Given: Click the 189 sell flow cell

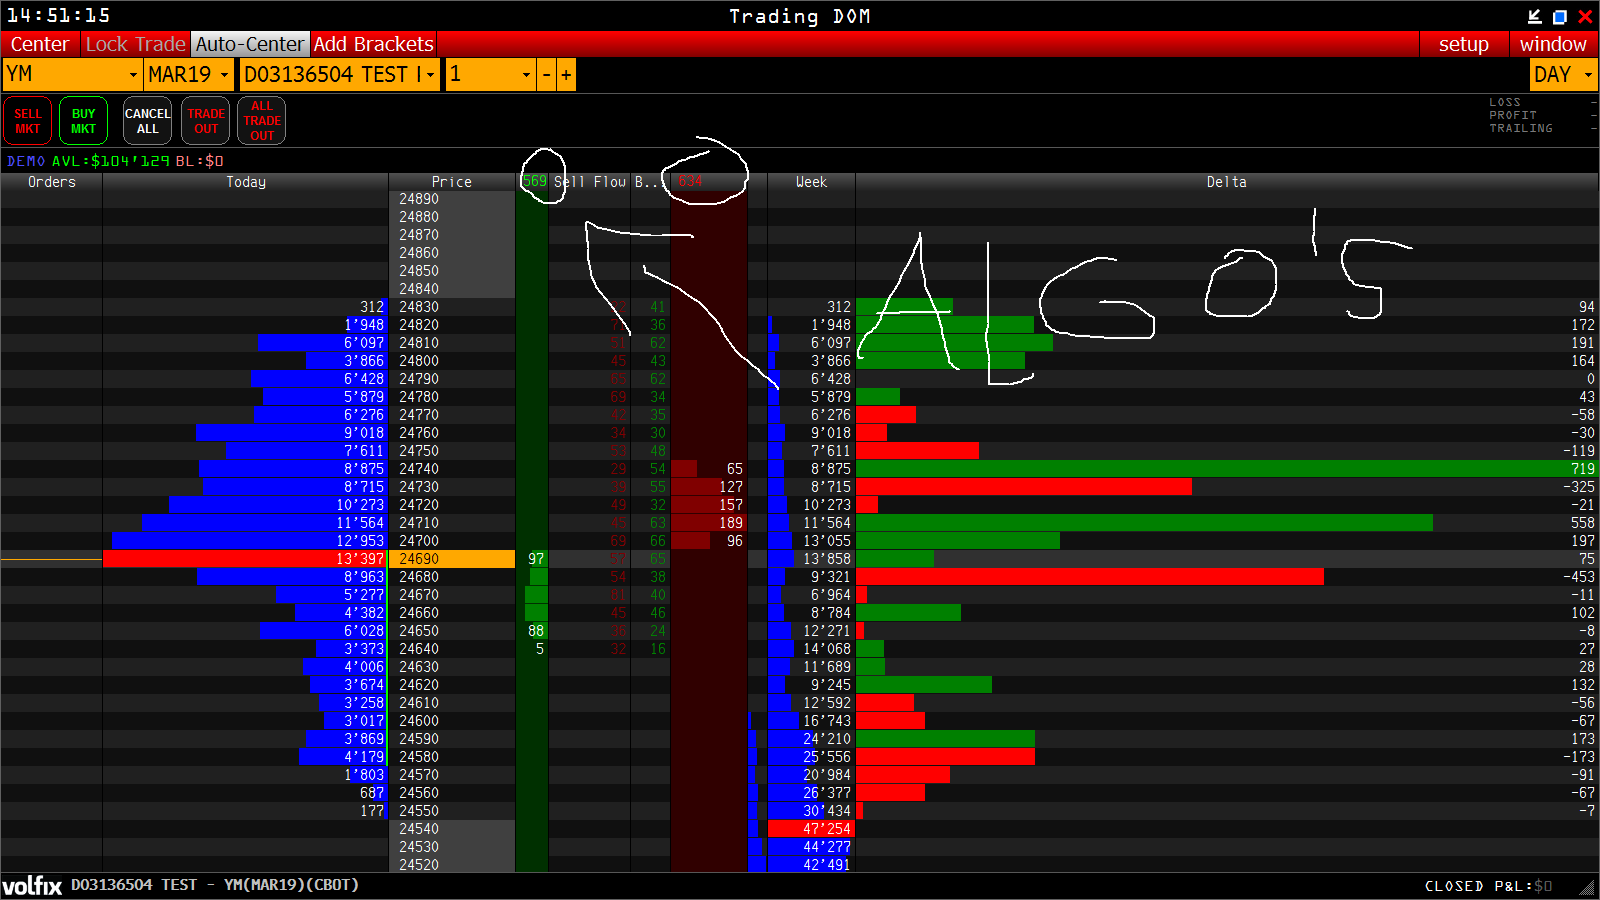Looking at the screenshot, I should [709, 523].
